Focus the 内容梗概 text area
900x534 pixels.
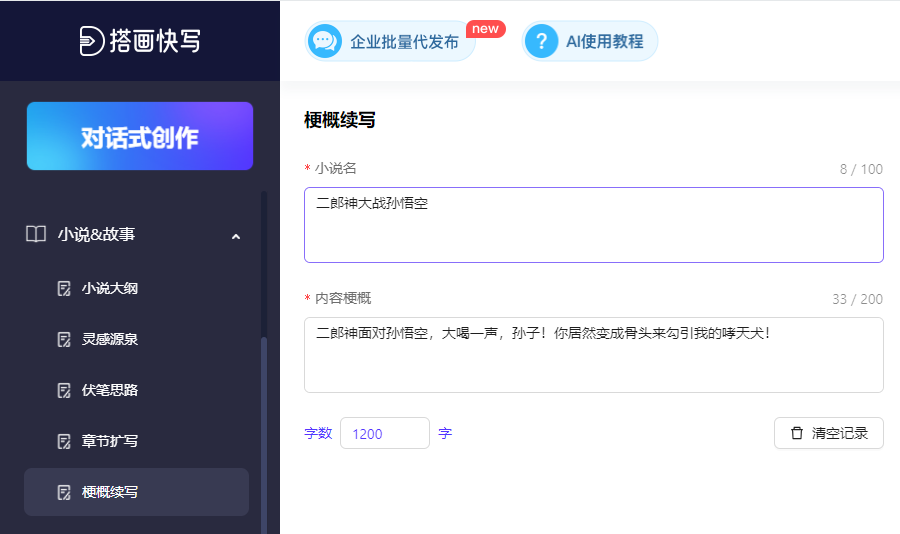[x=593, y=355]
